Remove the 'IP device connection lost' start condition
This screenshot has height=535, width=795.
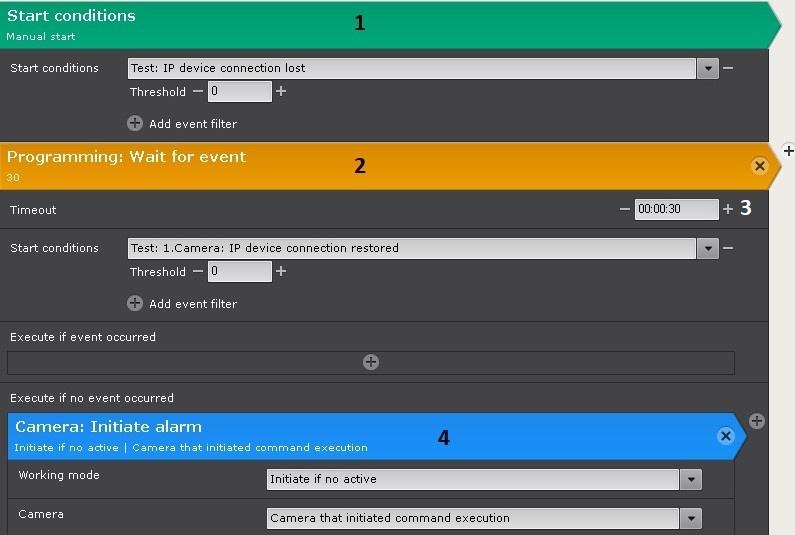728,68
